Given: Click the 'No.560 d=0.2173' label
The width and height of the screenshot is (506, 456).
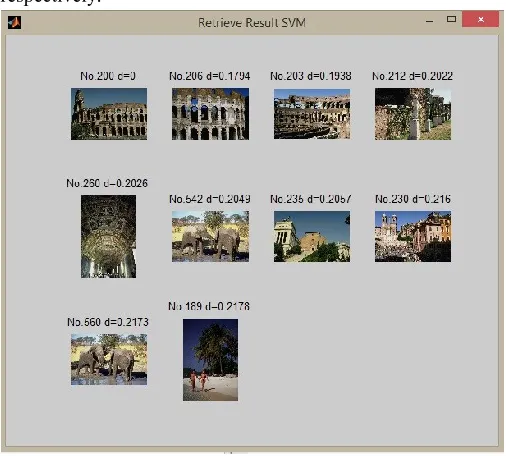Looking at the screenshot, I should (x=108, y=322).
